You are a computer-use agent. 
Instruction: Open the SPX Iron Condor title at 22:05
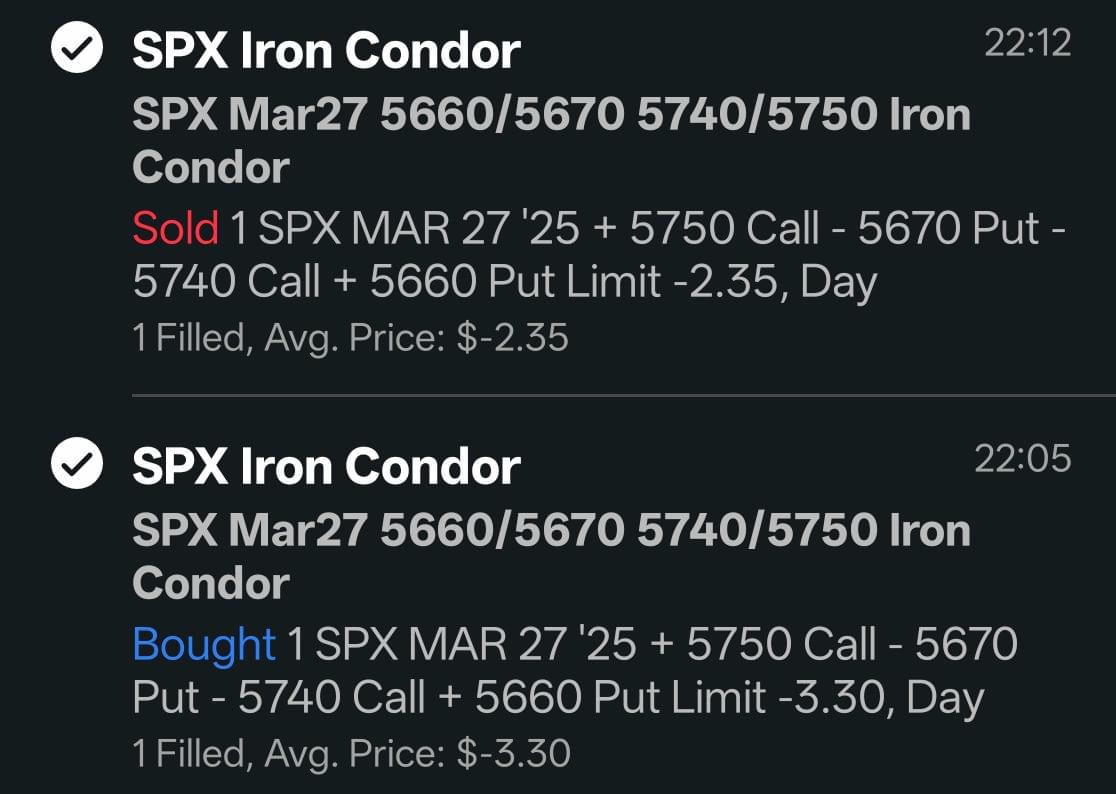(326, 467)
